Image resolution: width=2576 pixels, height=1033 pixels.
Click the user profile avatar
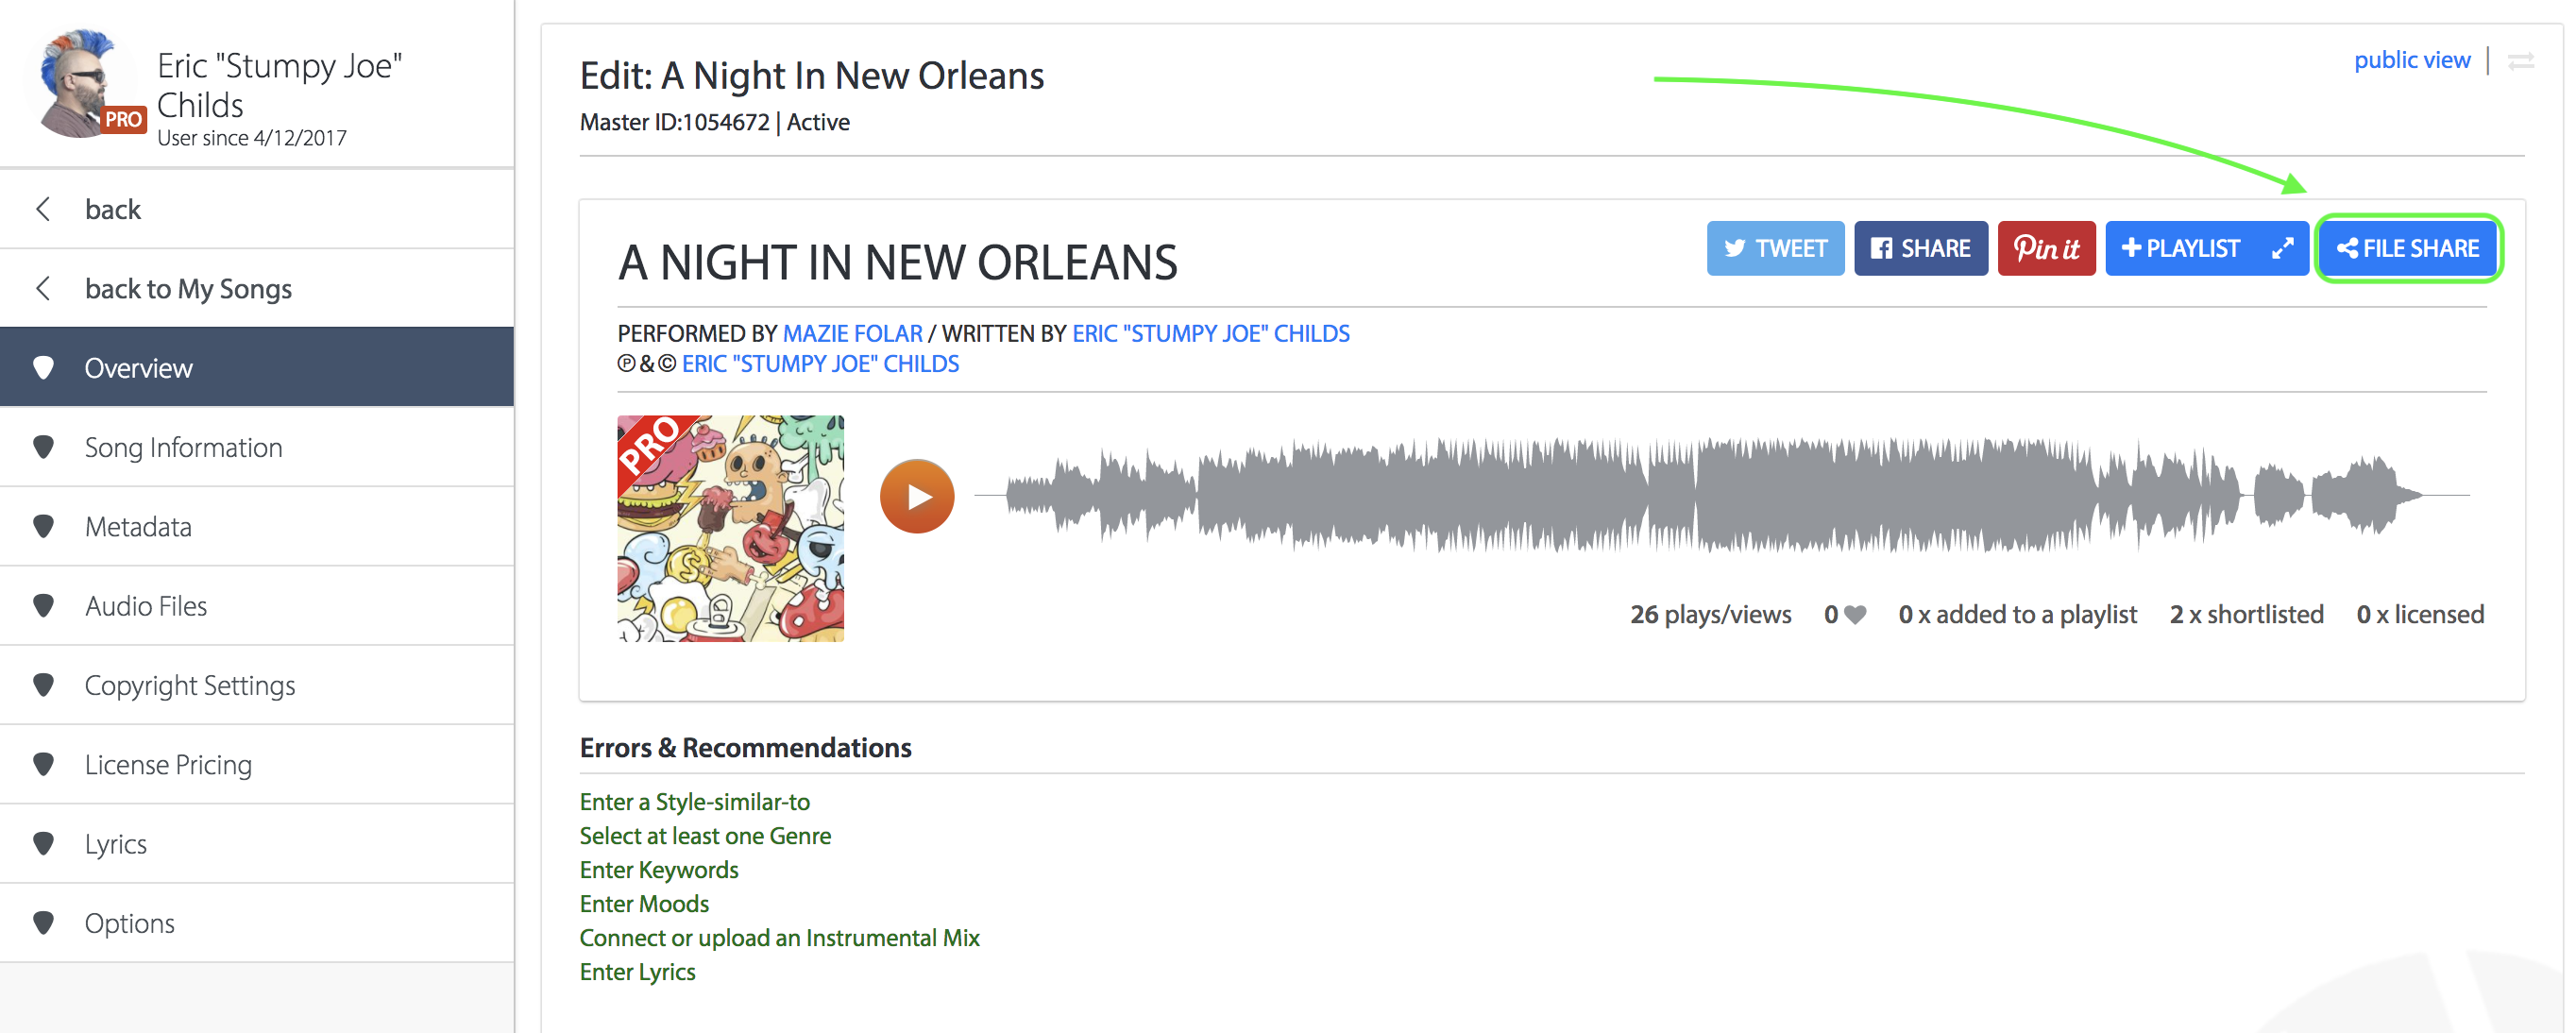point(86,83)
